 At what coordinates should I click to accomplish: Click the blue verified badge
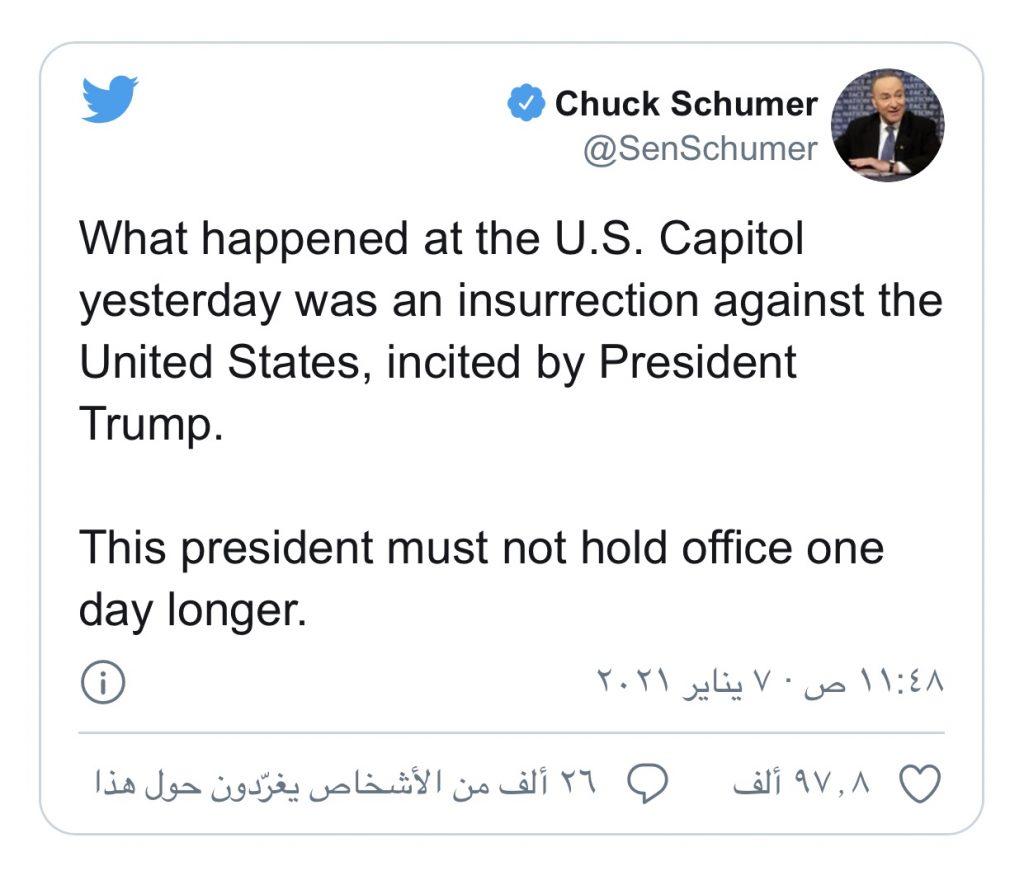tap(525, 103)
